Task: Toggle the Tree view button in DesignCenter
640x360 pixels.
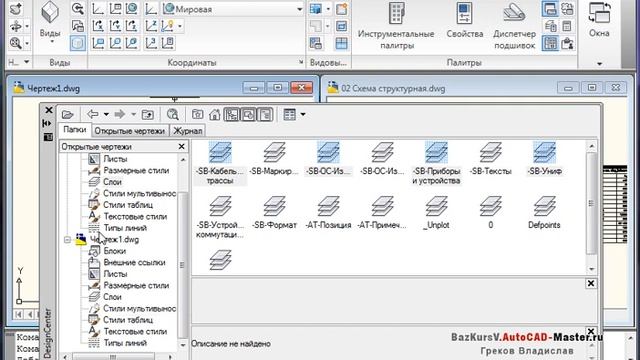Action: click(231, 115)
